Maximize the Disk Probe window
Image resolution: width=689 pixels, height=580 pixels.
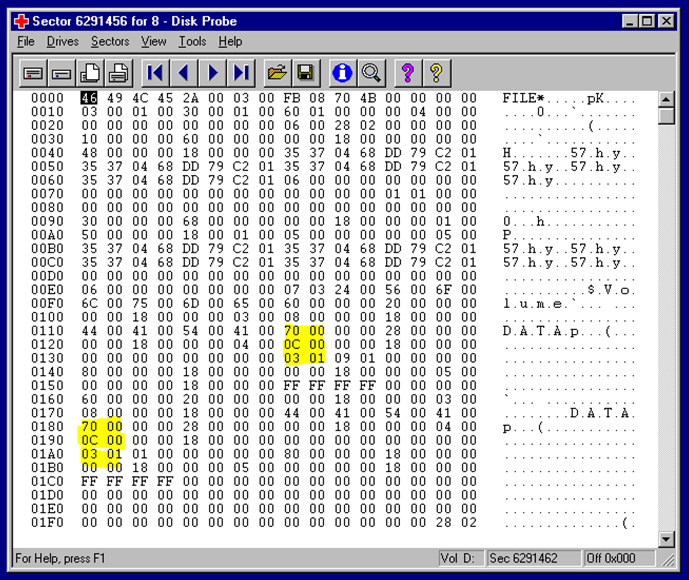(x=647, y=21)
